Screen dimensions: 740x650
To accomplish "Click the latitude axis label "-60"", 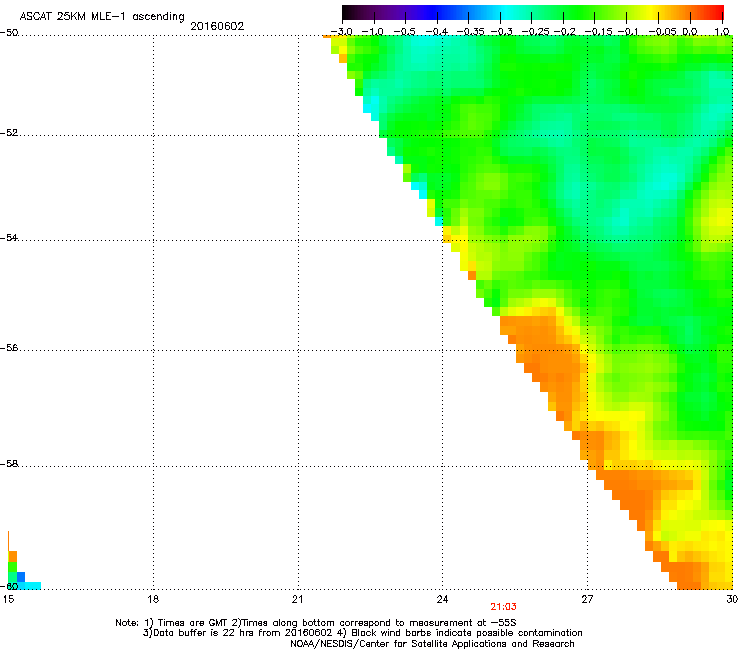I will (x=9, y=586).
